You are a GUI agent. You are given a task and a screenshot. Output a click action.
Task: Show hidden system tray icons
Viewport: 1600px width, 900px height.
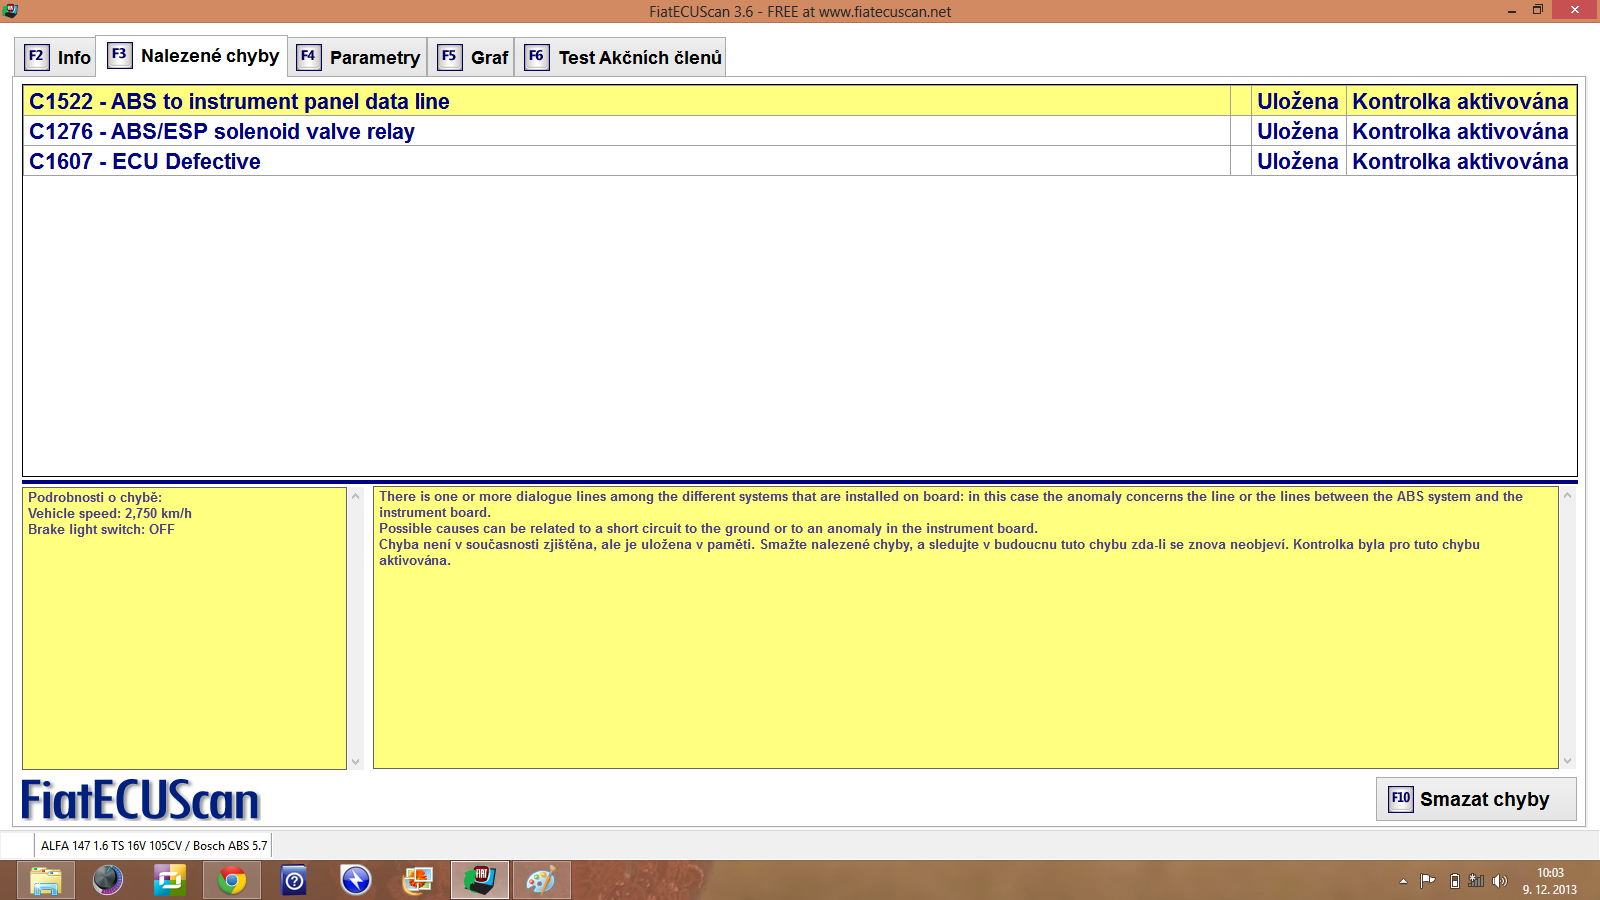coord(1403,881)
